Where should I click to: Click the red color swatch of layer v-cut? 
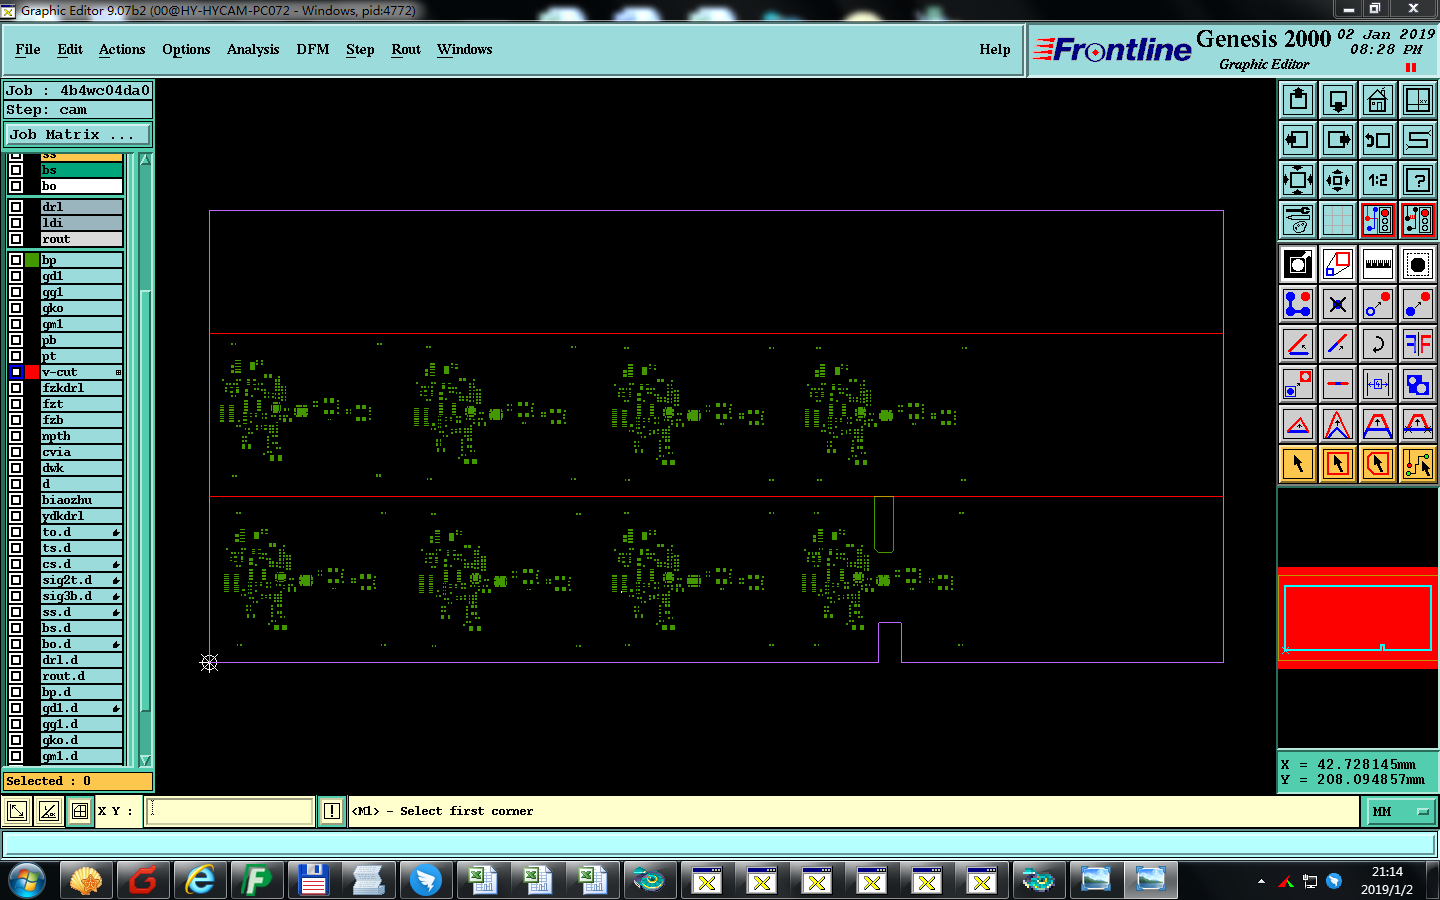(32, 372)
